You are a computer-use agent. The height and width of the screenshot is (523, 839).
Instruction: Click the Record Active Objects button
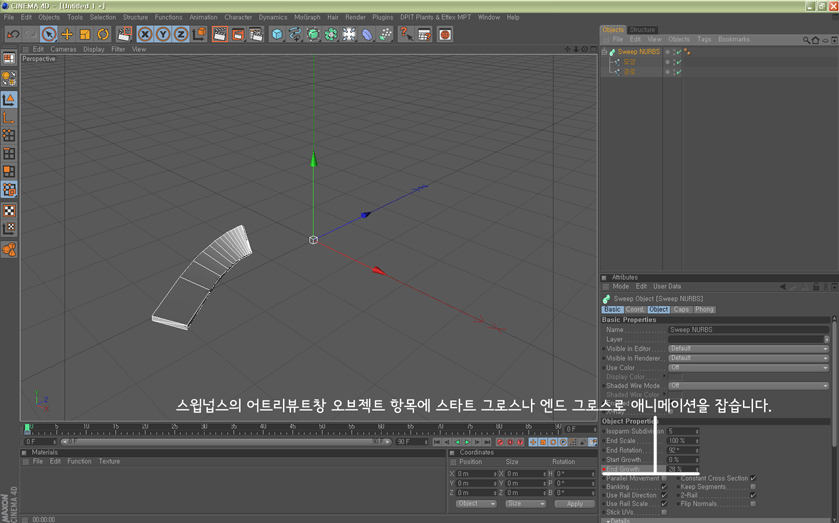click(x=500, y=442)
